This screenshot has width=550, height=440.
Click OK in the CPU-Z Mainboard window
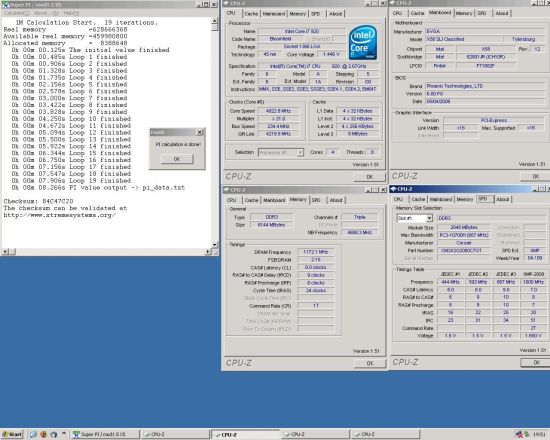pos(536,176)
